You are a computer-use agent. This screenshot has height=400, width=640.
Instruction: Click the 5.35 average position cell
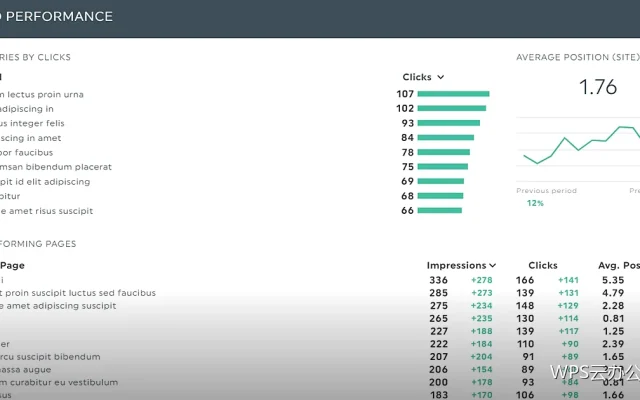click(x=613, y=280)
